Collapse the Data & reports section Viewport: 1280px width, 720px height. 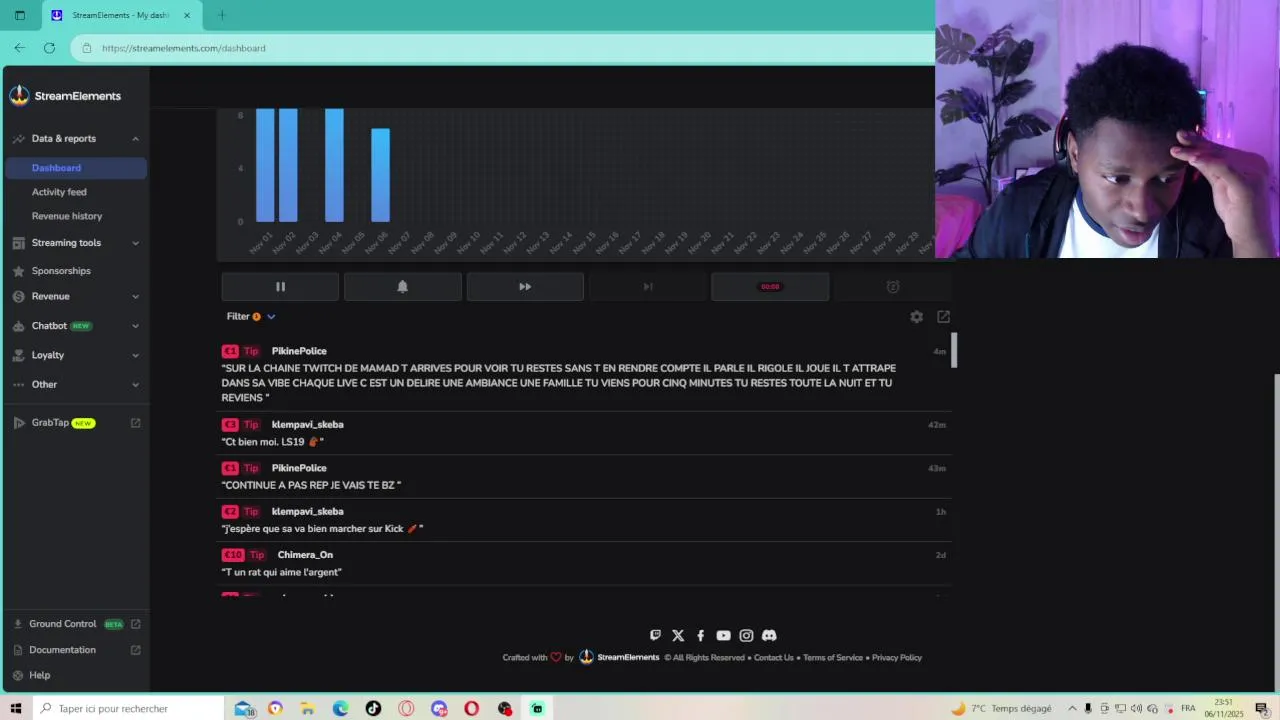tap(135, 139)
